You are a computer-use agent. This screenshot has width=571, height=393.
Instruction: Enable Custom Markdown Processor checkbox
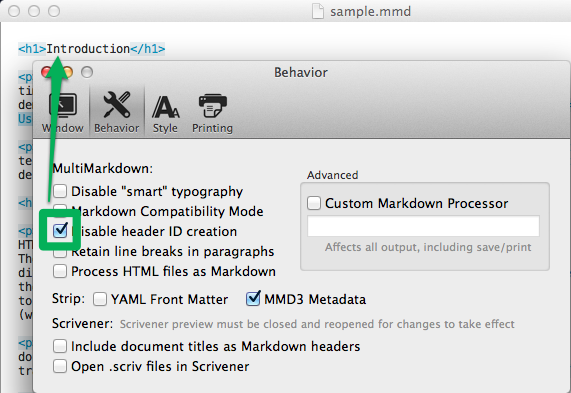click(314, 203)
